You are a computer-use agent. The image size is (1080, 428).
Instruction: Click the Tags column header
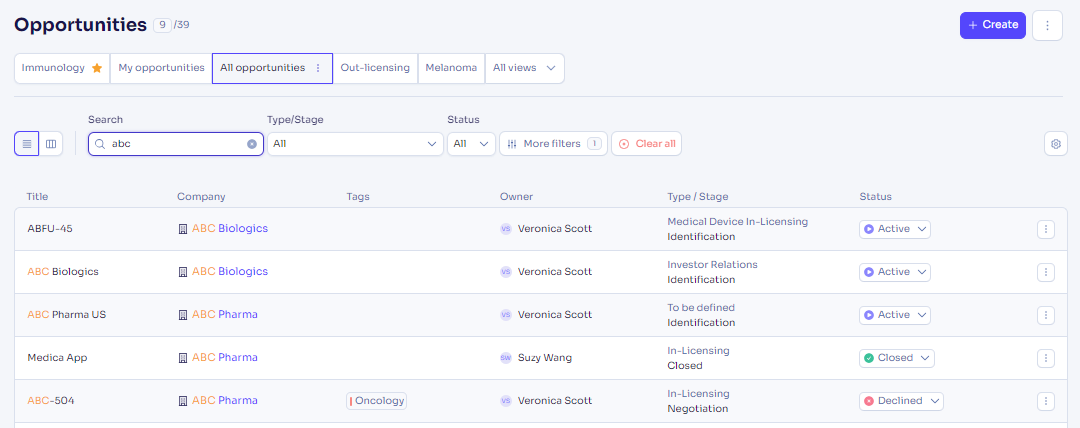(x=358, y=196)
